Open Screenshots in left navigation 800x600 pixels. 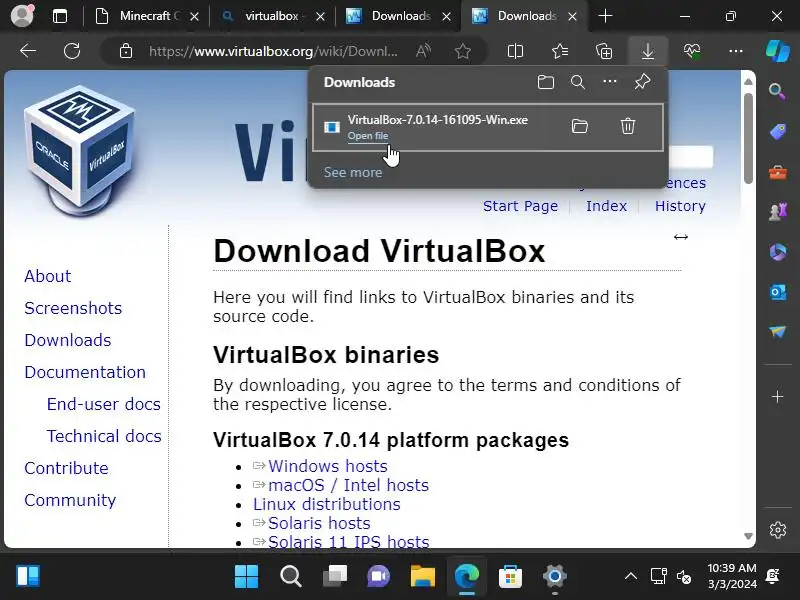(x=73, y=308)
